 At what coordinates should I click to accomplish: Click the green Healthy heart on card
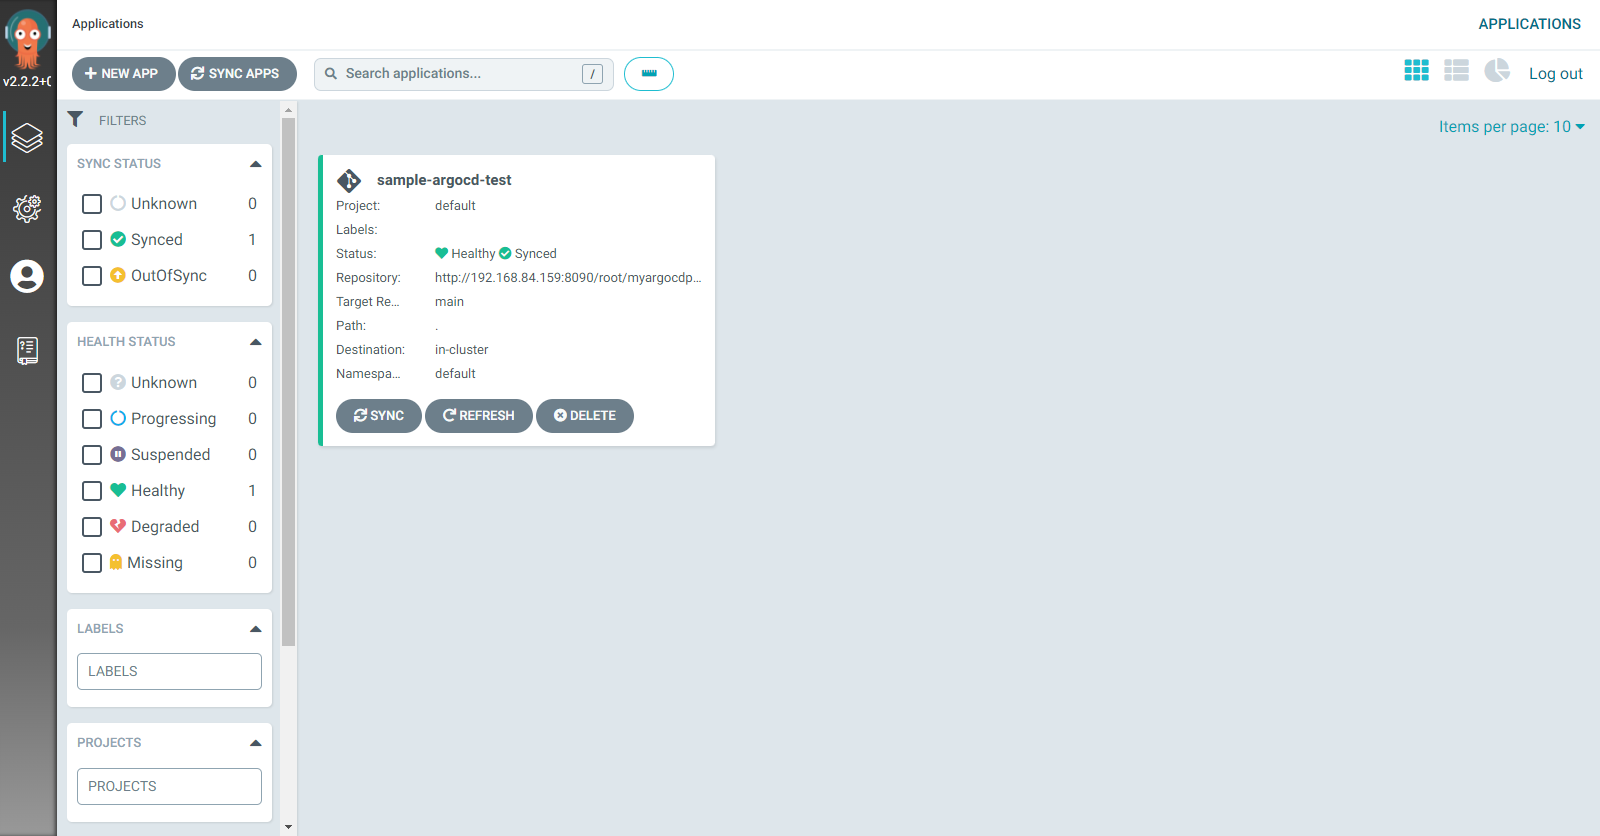click(x=441, y=253)
